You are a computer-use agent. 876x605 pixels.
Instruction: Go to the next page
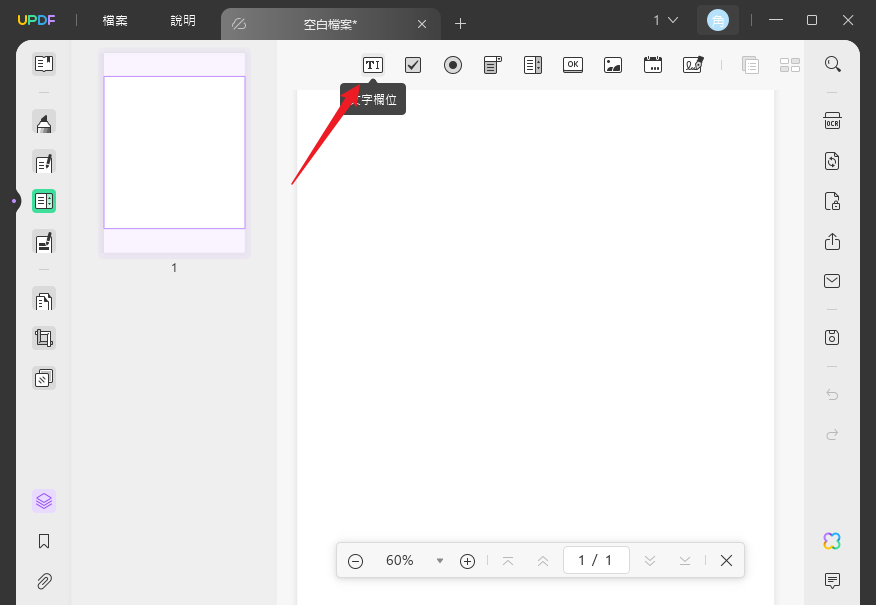[x=650, y=561]
